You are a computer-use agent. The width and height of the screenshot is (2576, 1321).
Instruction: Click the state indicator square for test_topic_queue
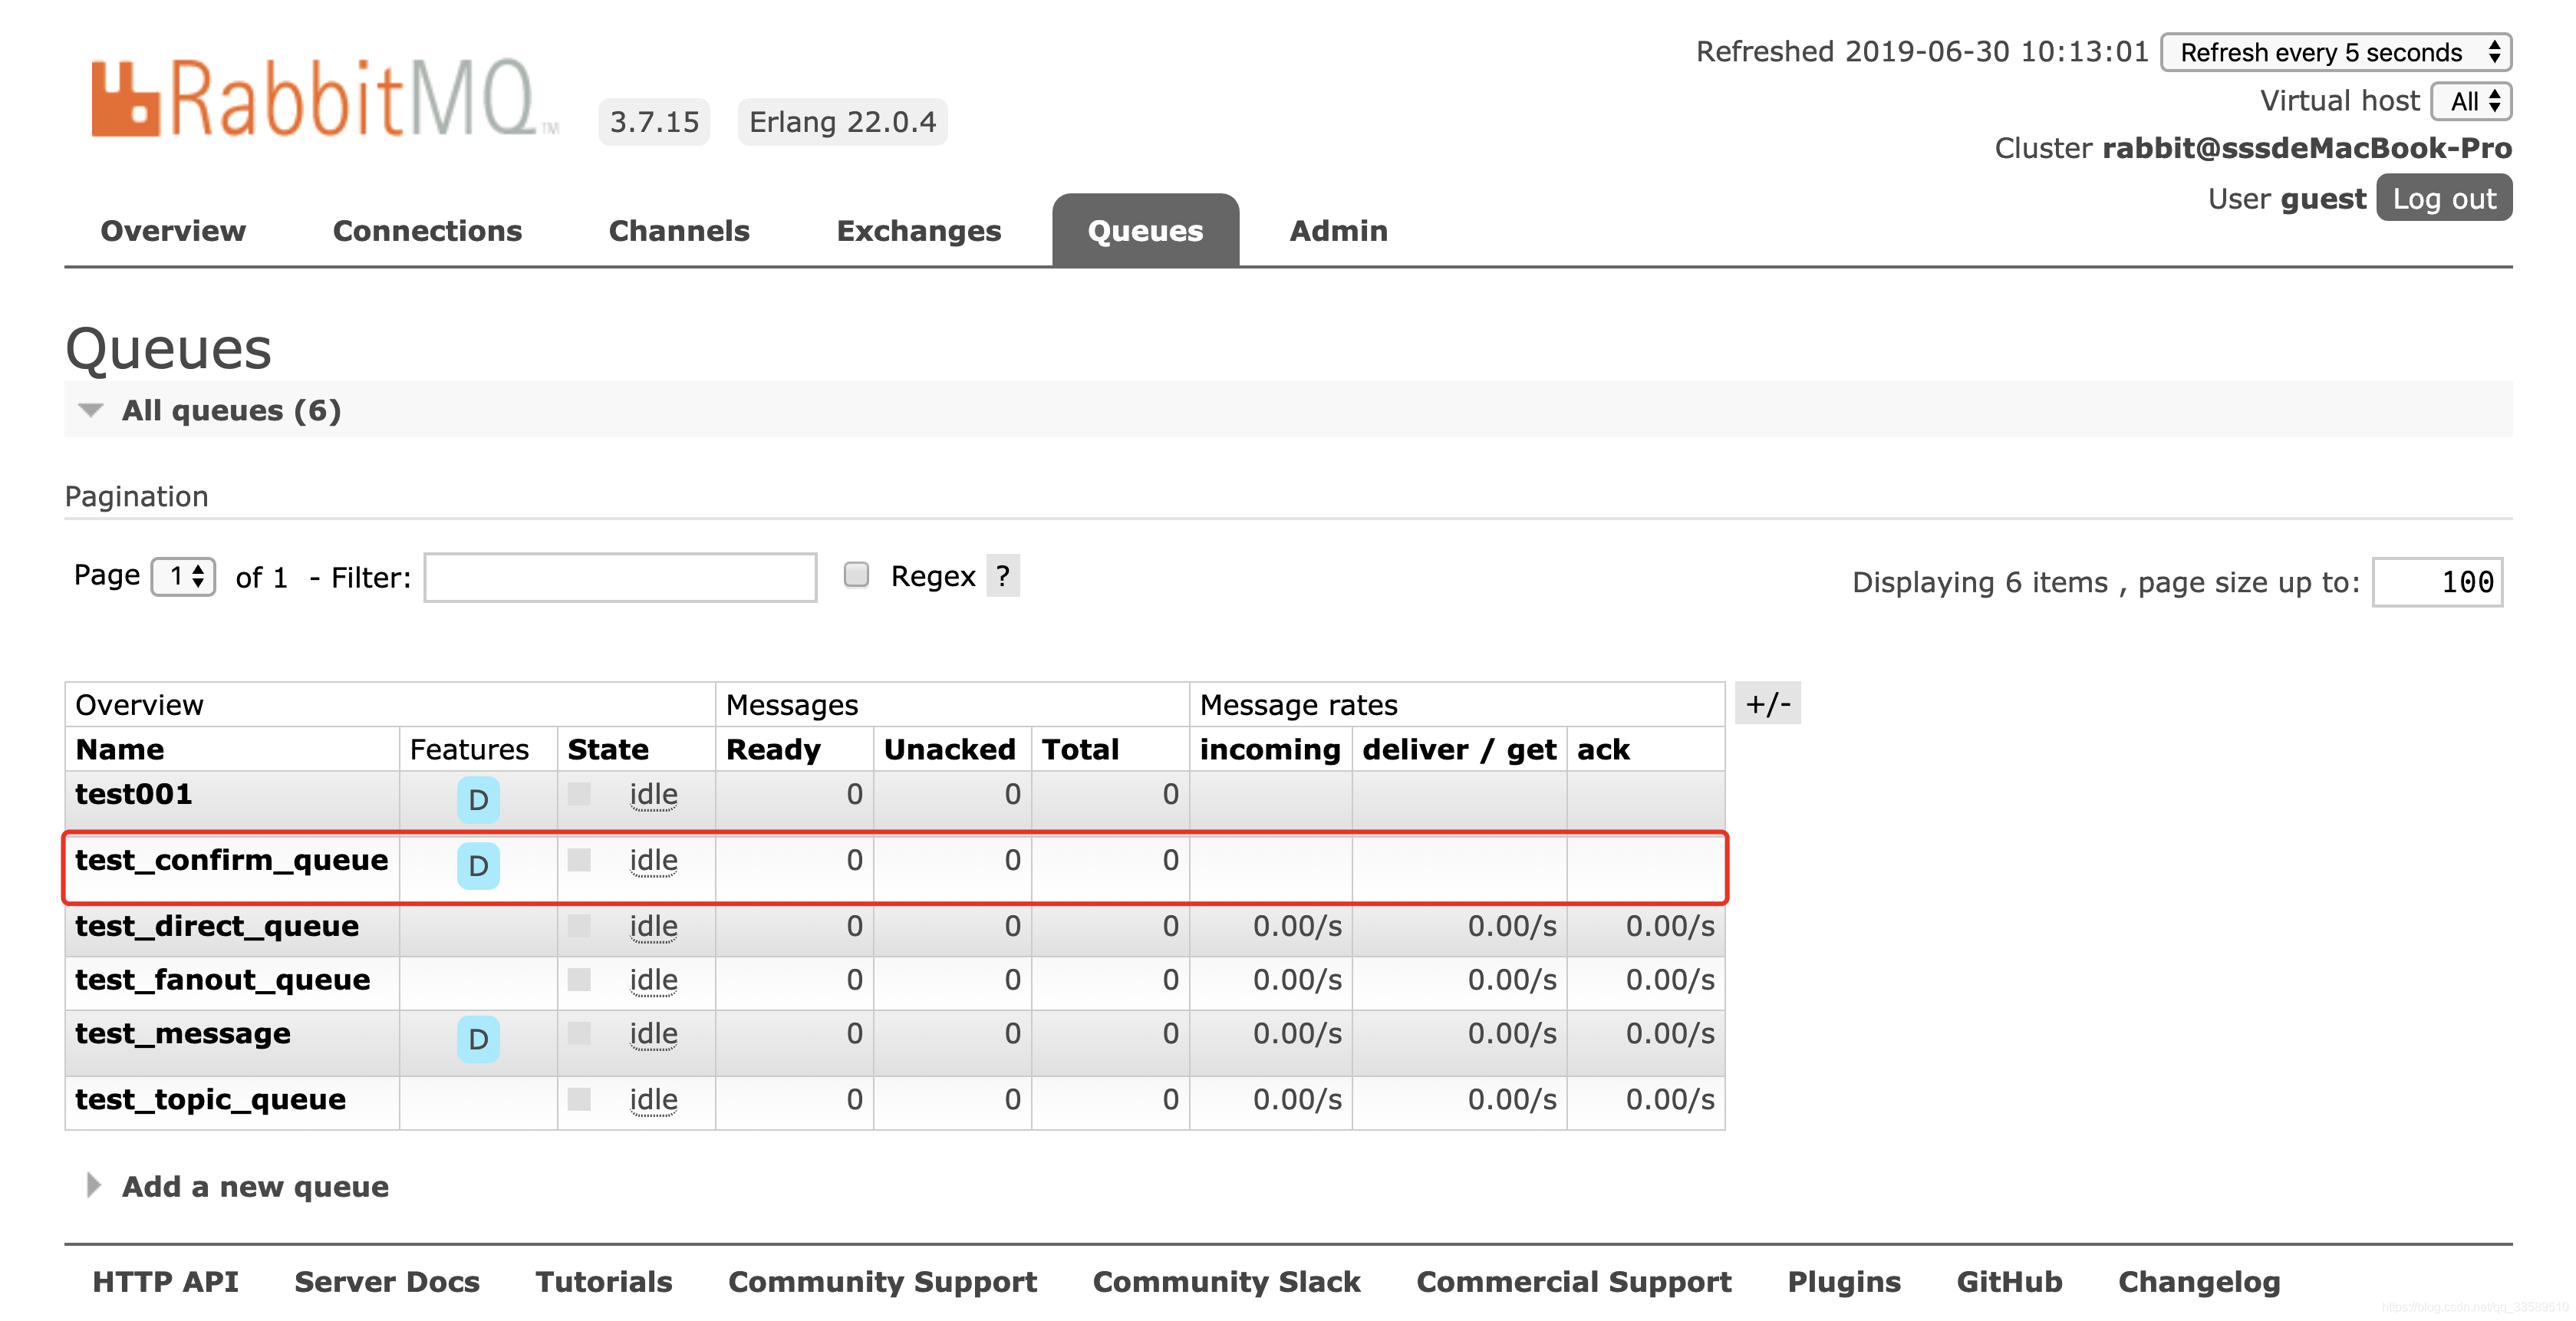point(579,1098)
